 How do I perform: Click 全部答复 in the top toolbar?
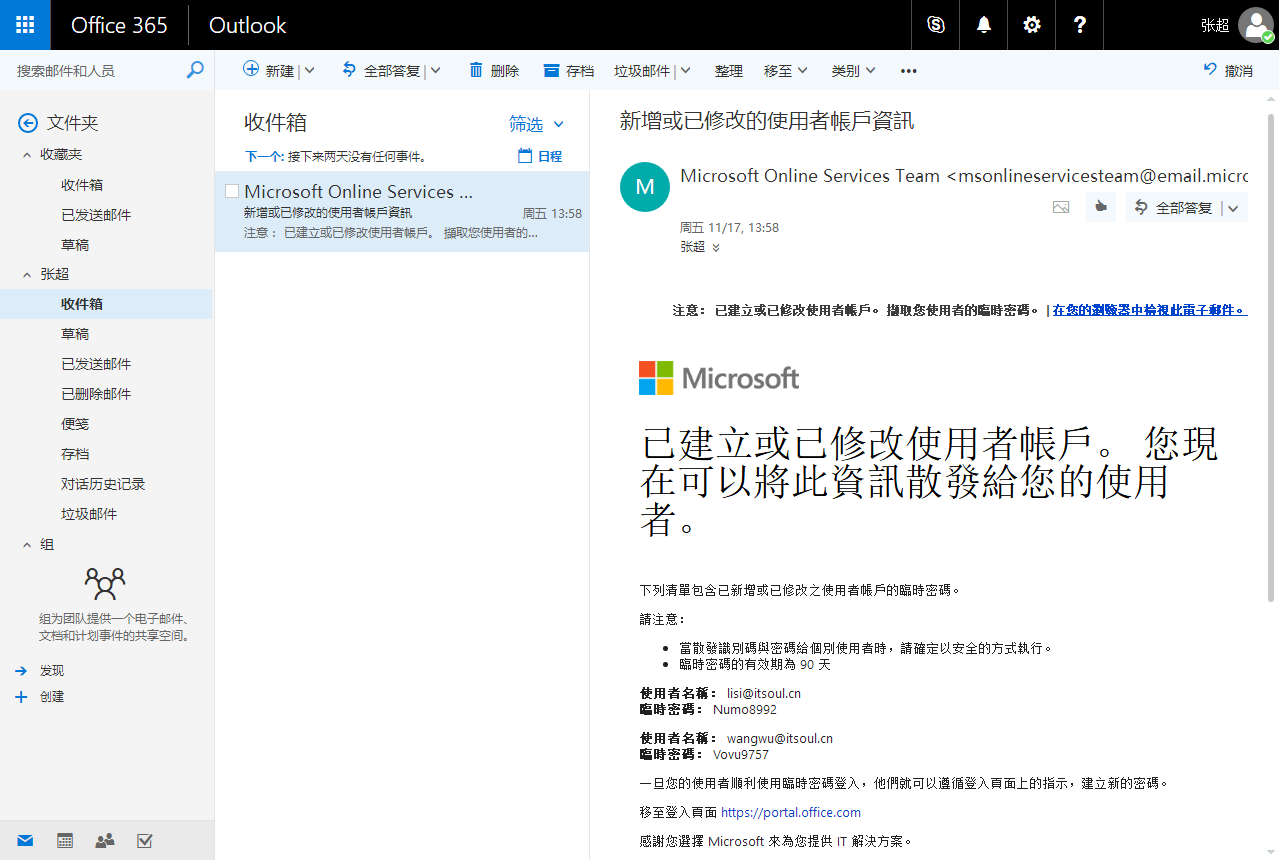click(381, 70)
